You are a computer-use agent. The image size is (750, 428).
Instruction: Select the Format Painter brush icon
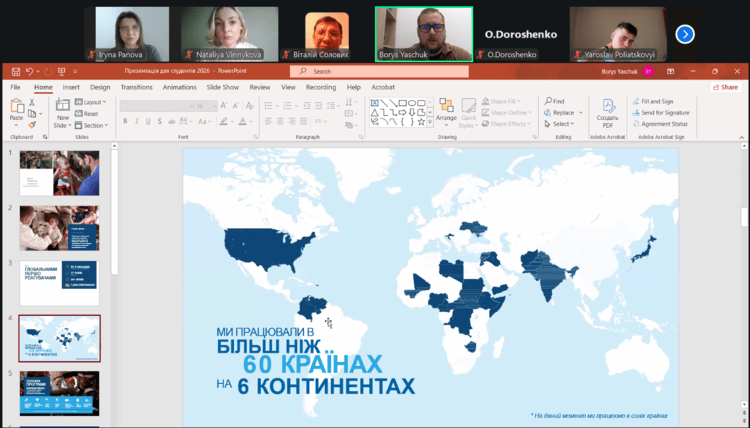(33, 124)
